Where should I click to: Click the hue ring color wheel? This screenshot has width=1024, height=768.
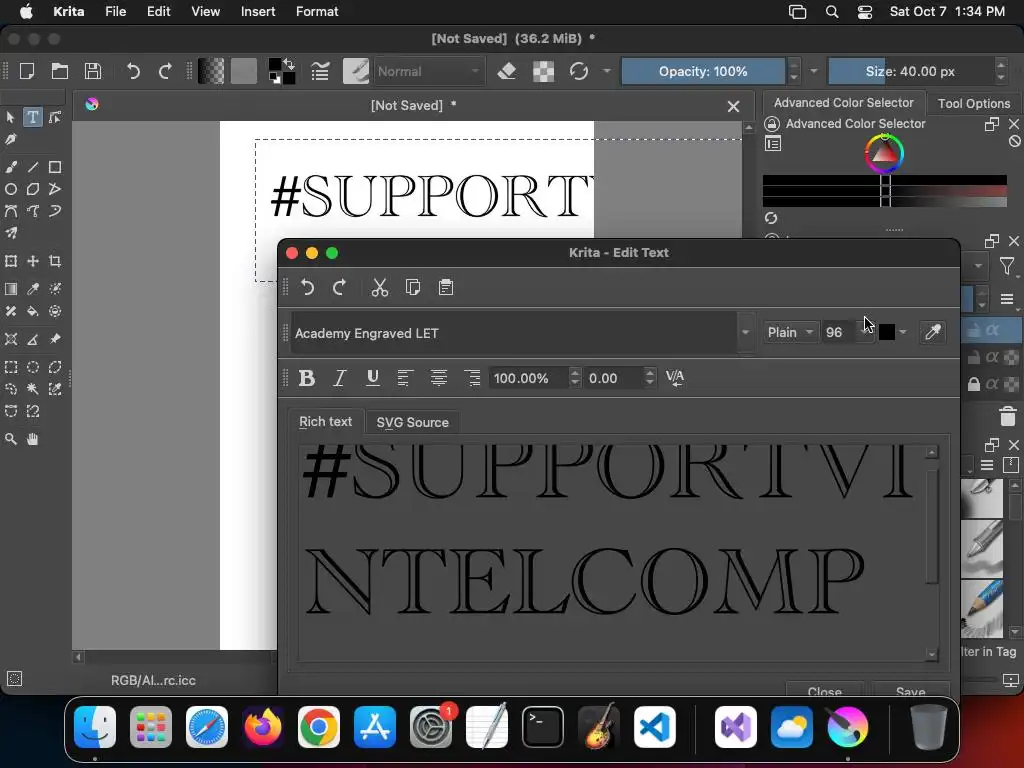[x=884, y=154]
